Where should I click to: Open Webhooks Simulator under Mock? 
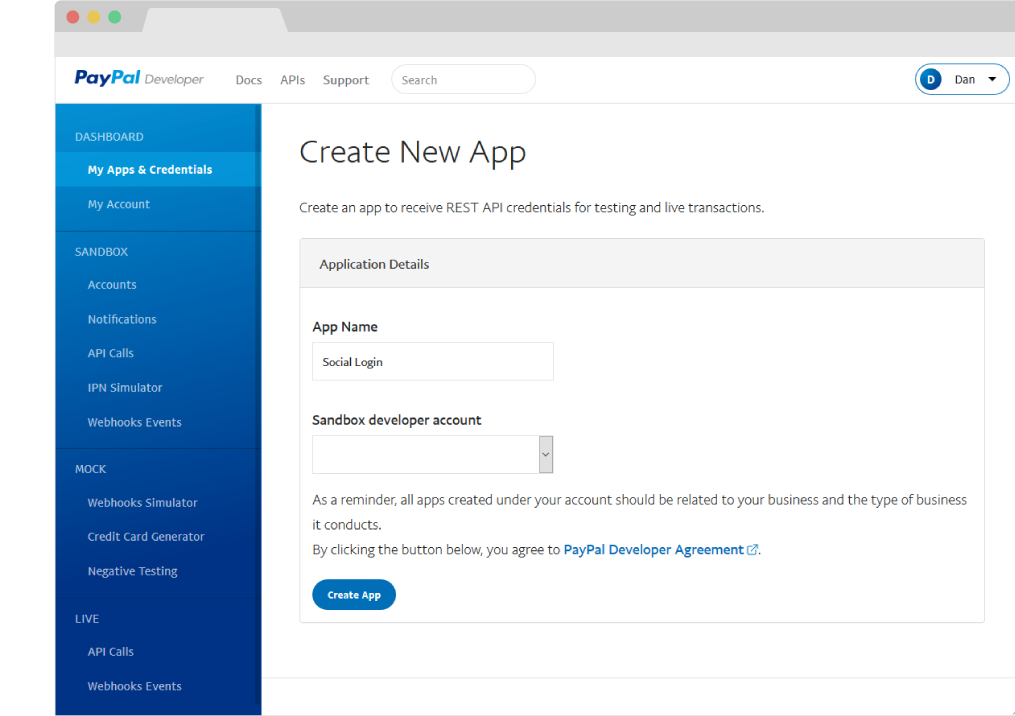click(x=143, y=503)
